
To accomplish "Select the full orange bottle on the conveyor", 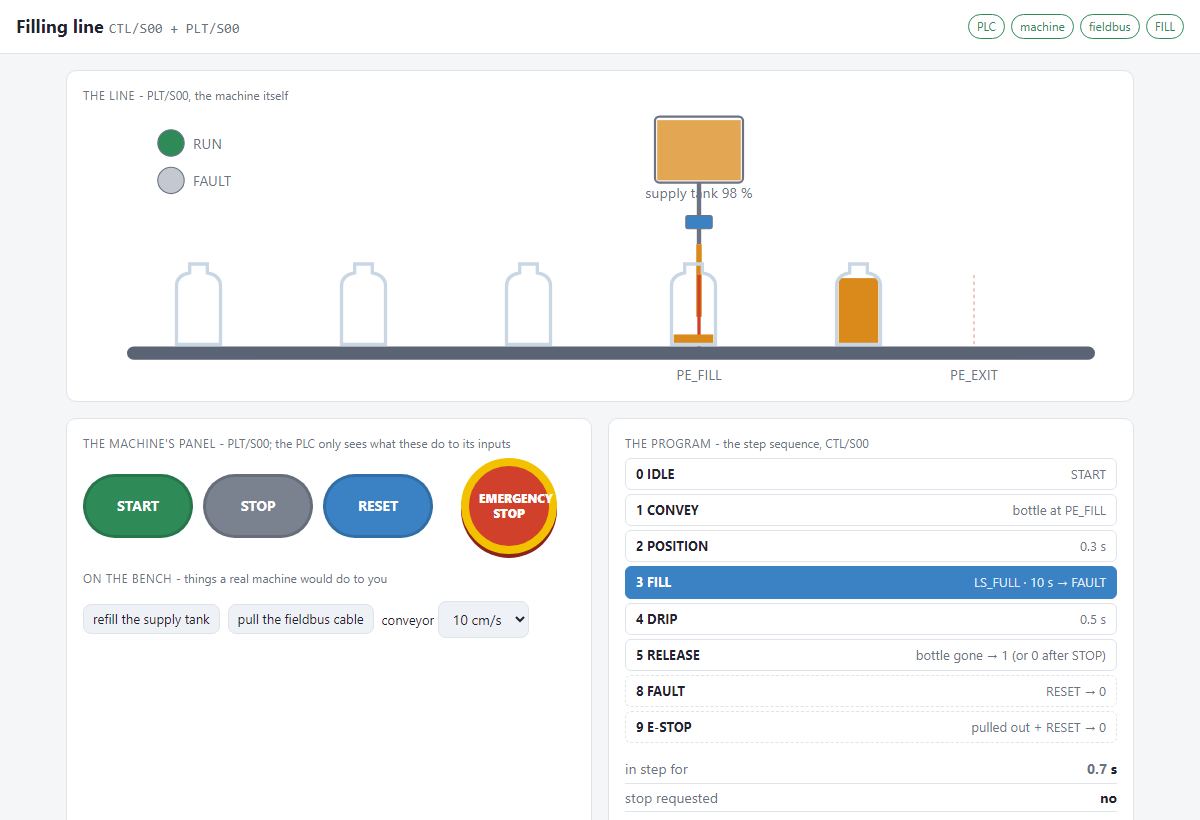I will (x=858, y=304).
